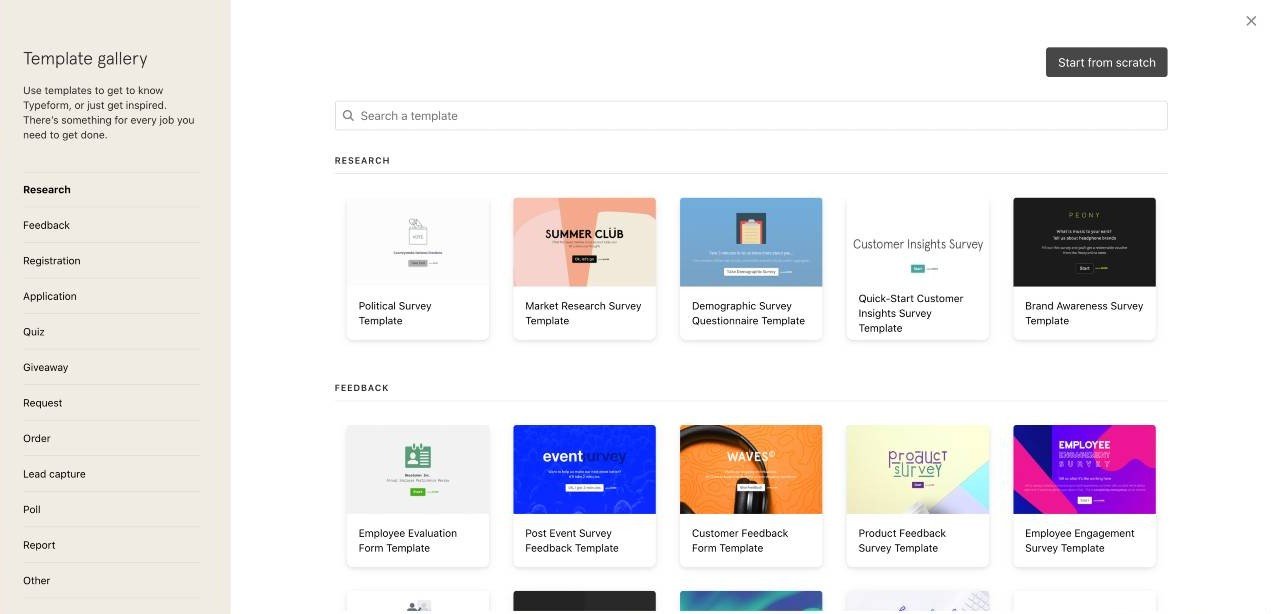
Task: Select the Employee Evaluation Form thumbnail
Action: pos(417,469)
